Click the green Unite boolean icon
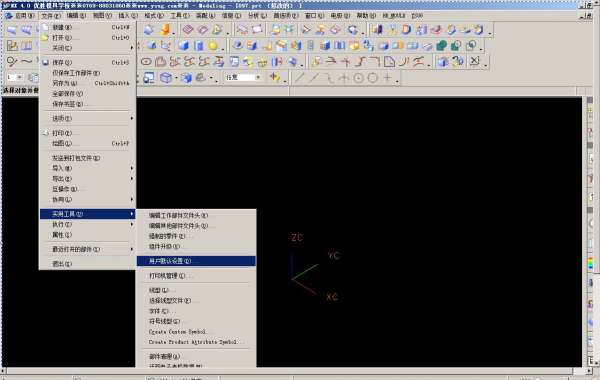Viewport: 600px width, 380px height. pyautogui.click(x=442, y=46)
